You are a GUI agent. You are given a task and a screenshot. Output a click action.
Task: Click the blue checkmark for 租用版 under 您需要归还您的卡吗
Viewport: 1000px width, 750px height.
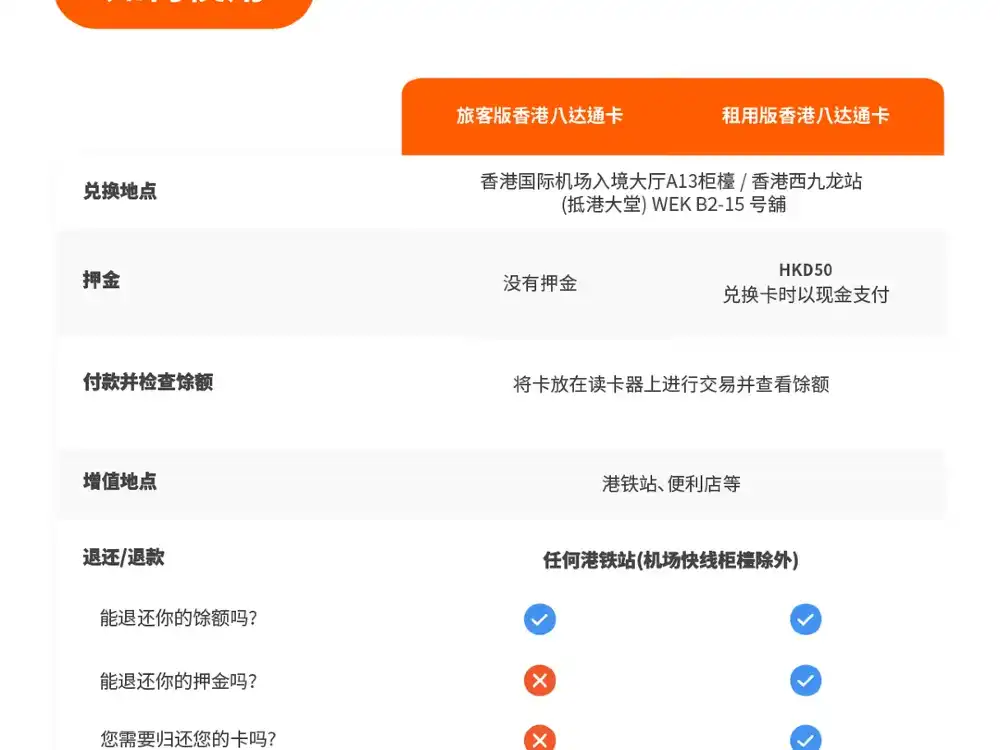point(805,738)
